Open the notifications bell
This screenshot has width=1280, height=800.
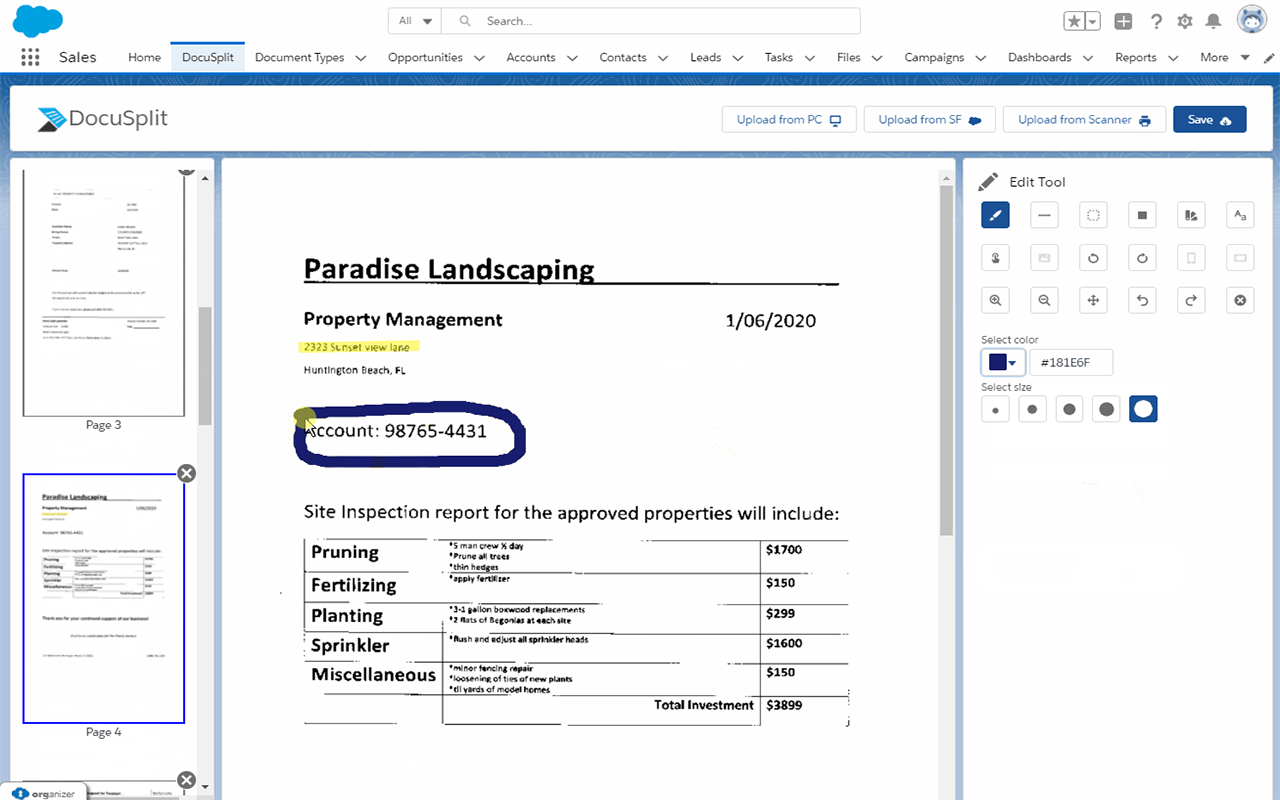(x=1214, y=21)
